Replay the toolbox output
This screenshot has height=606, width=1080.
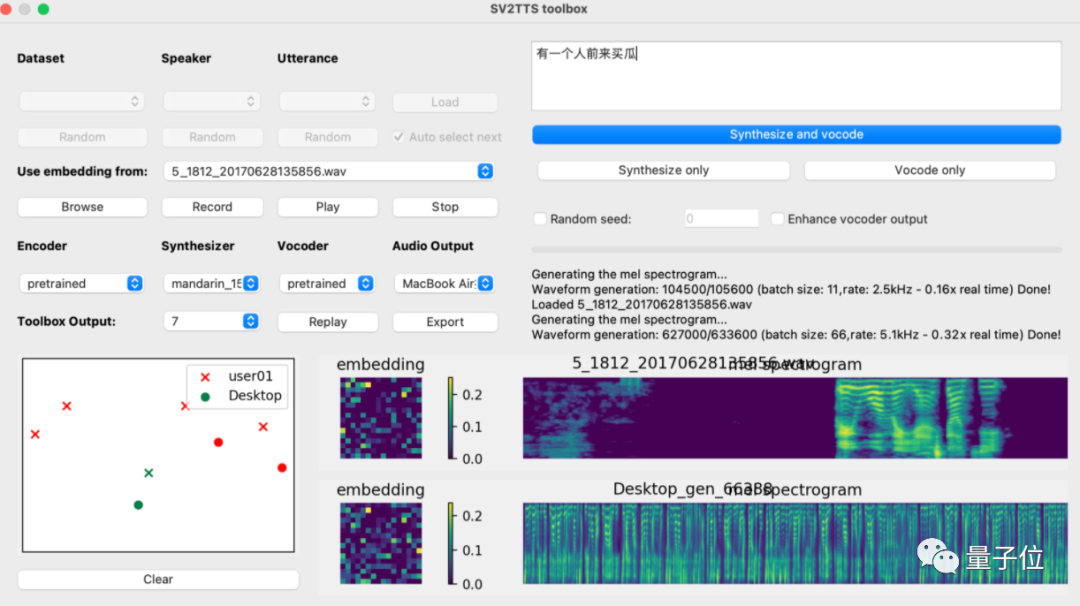click(327, 322)
